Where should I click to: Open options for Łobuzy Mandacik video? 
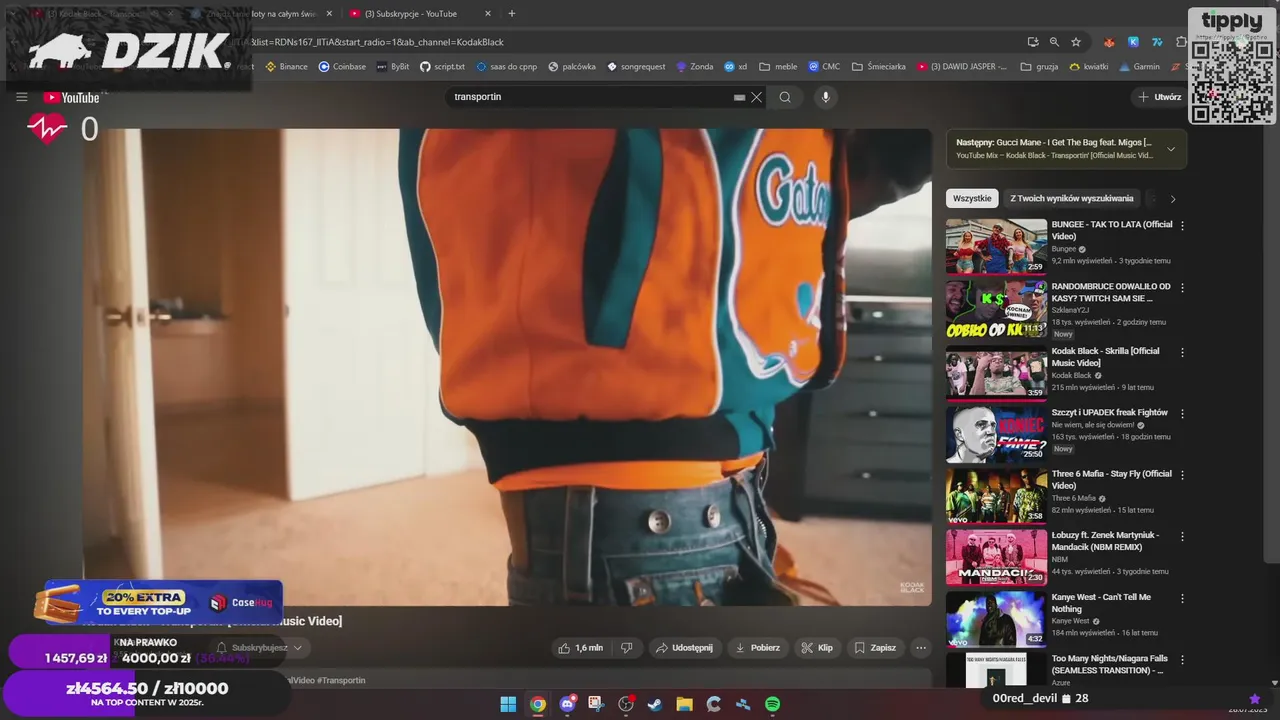point(1182,537)
